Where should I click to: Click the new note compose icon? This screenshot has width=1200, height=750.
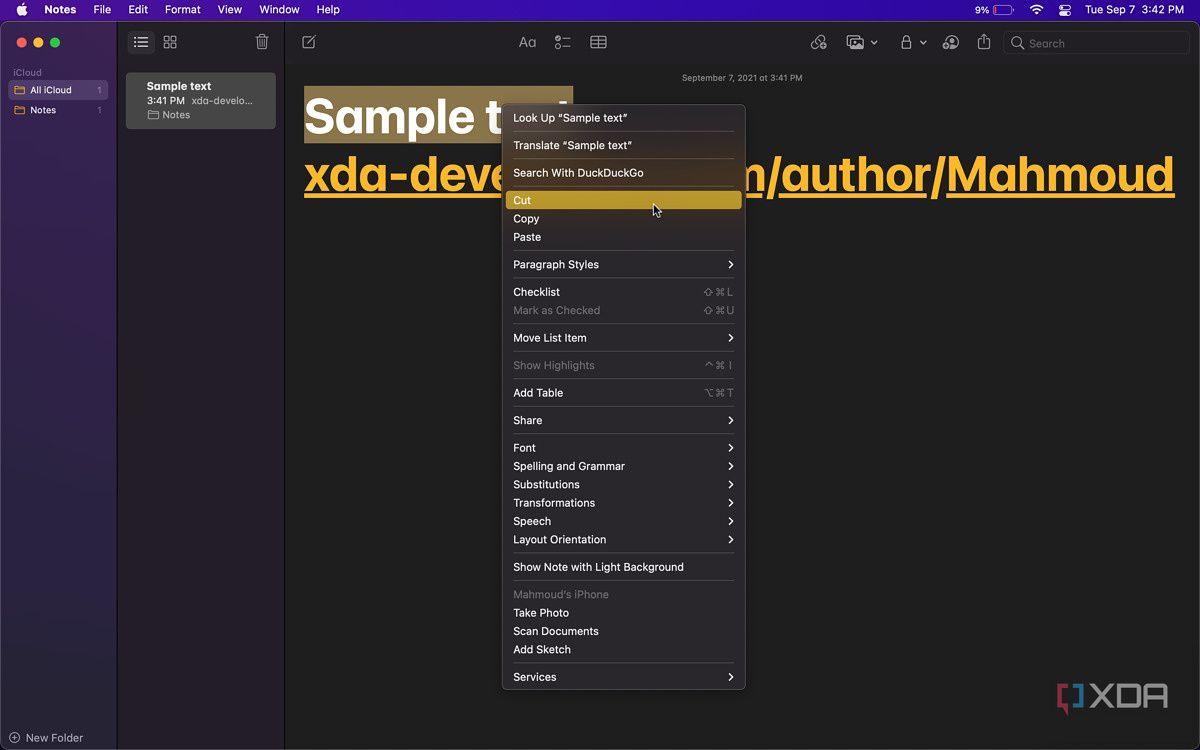point(309,42)
